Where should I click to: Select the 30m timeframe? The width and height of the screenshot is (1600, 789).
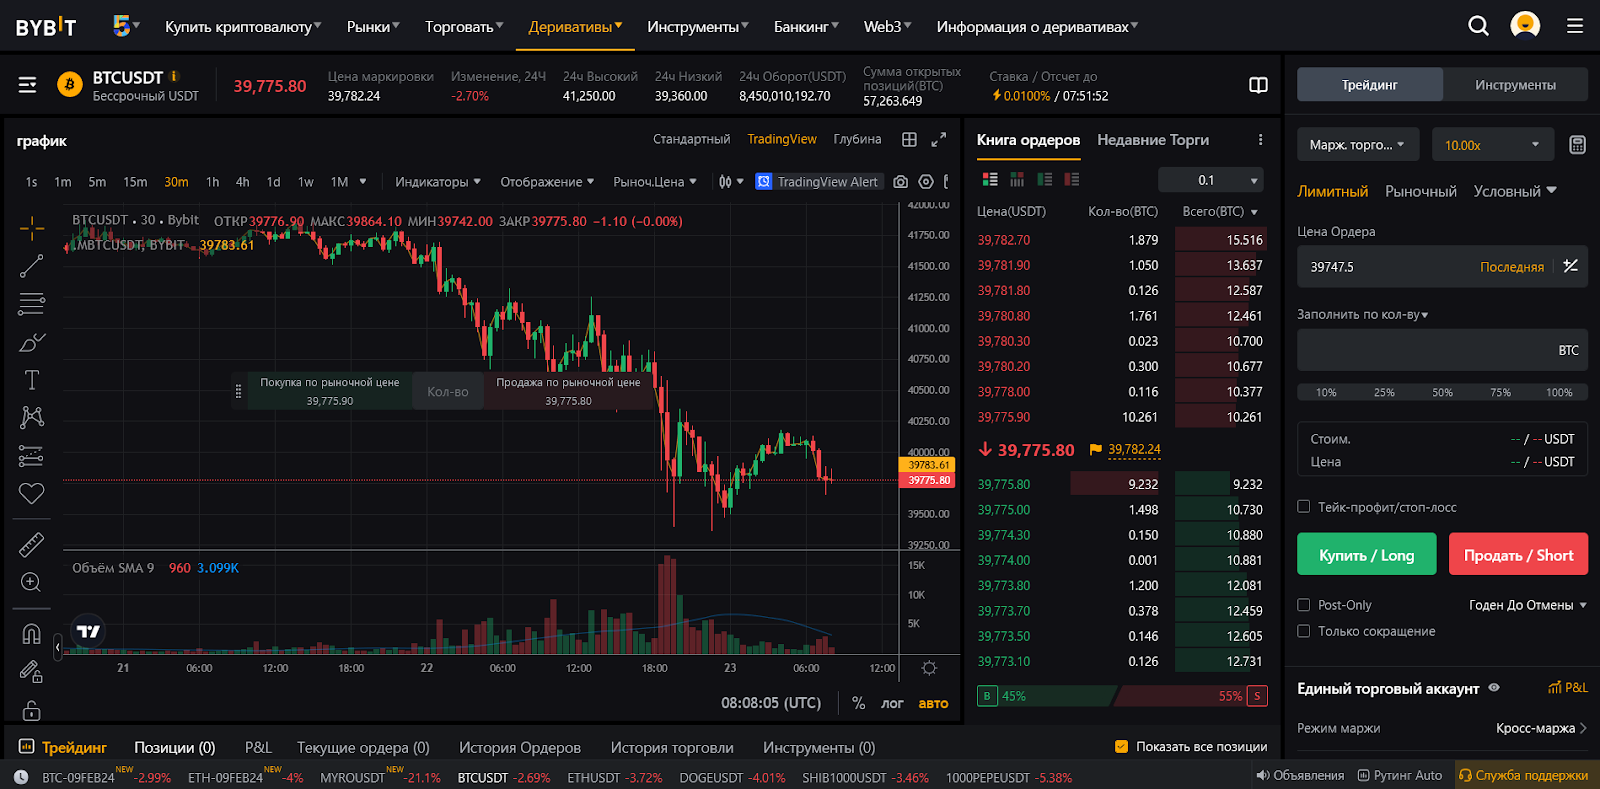pyautogui.click(x=176, y=182)
